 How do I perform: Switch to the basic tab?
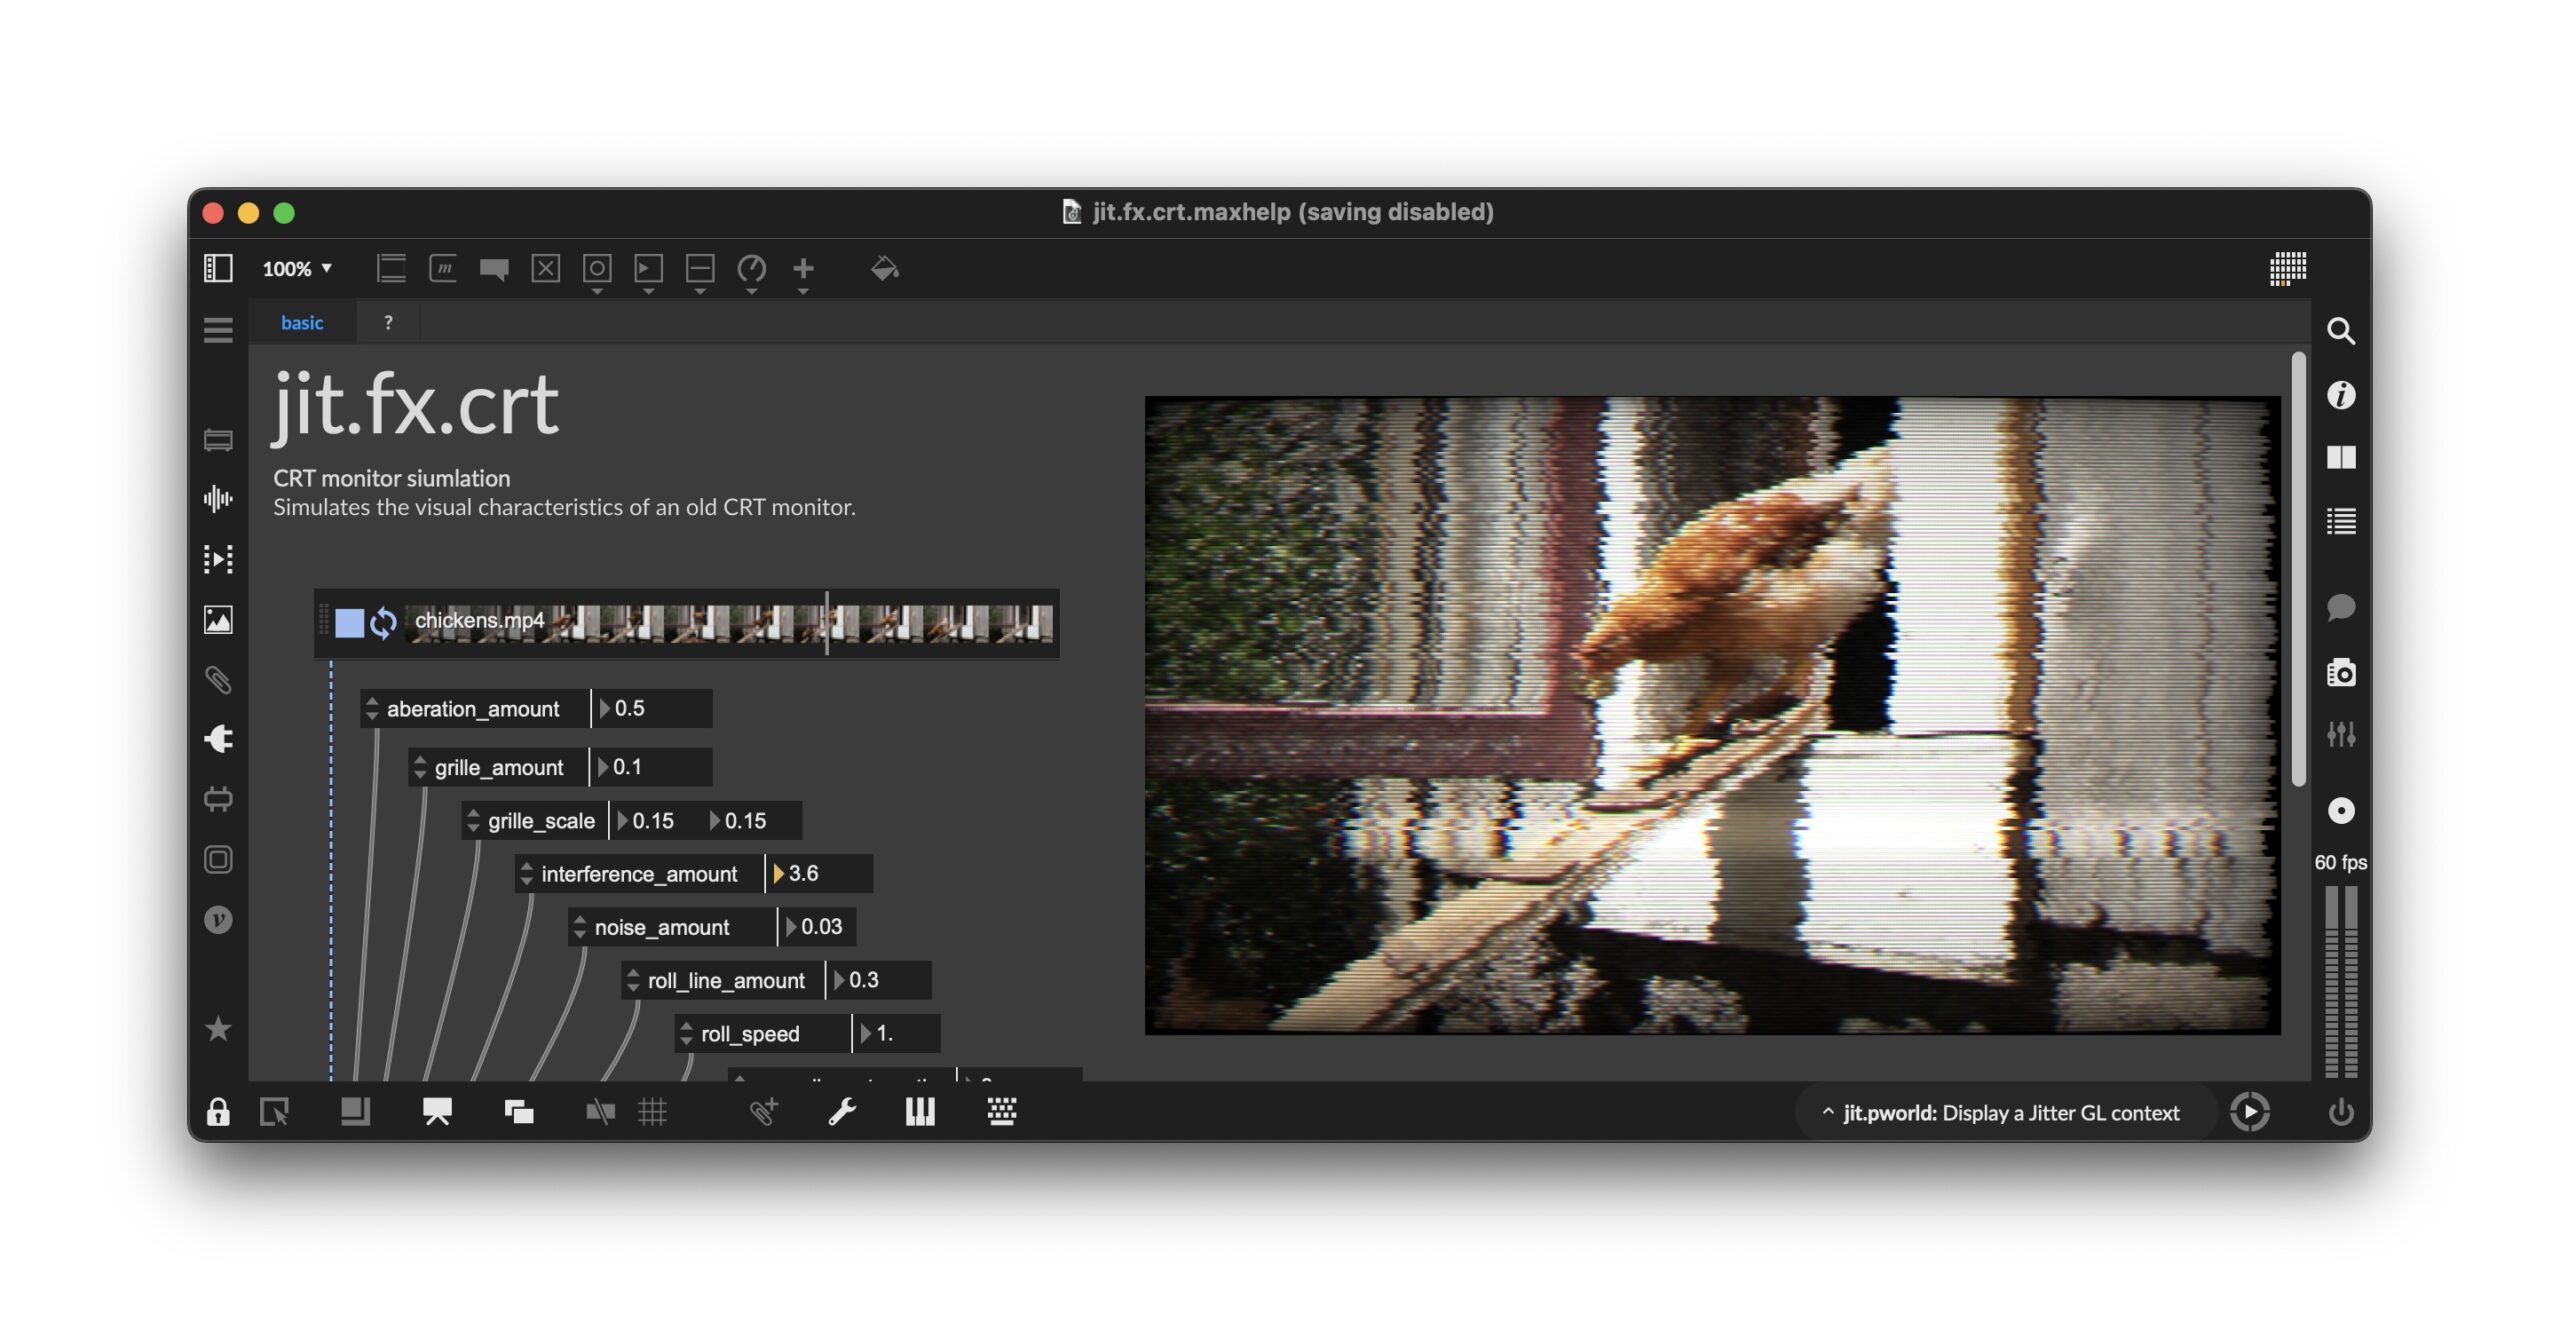coord(302,323)
